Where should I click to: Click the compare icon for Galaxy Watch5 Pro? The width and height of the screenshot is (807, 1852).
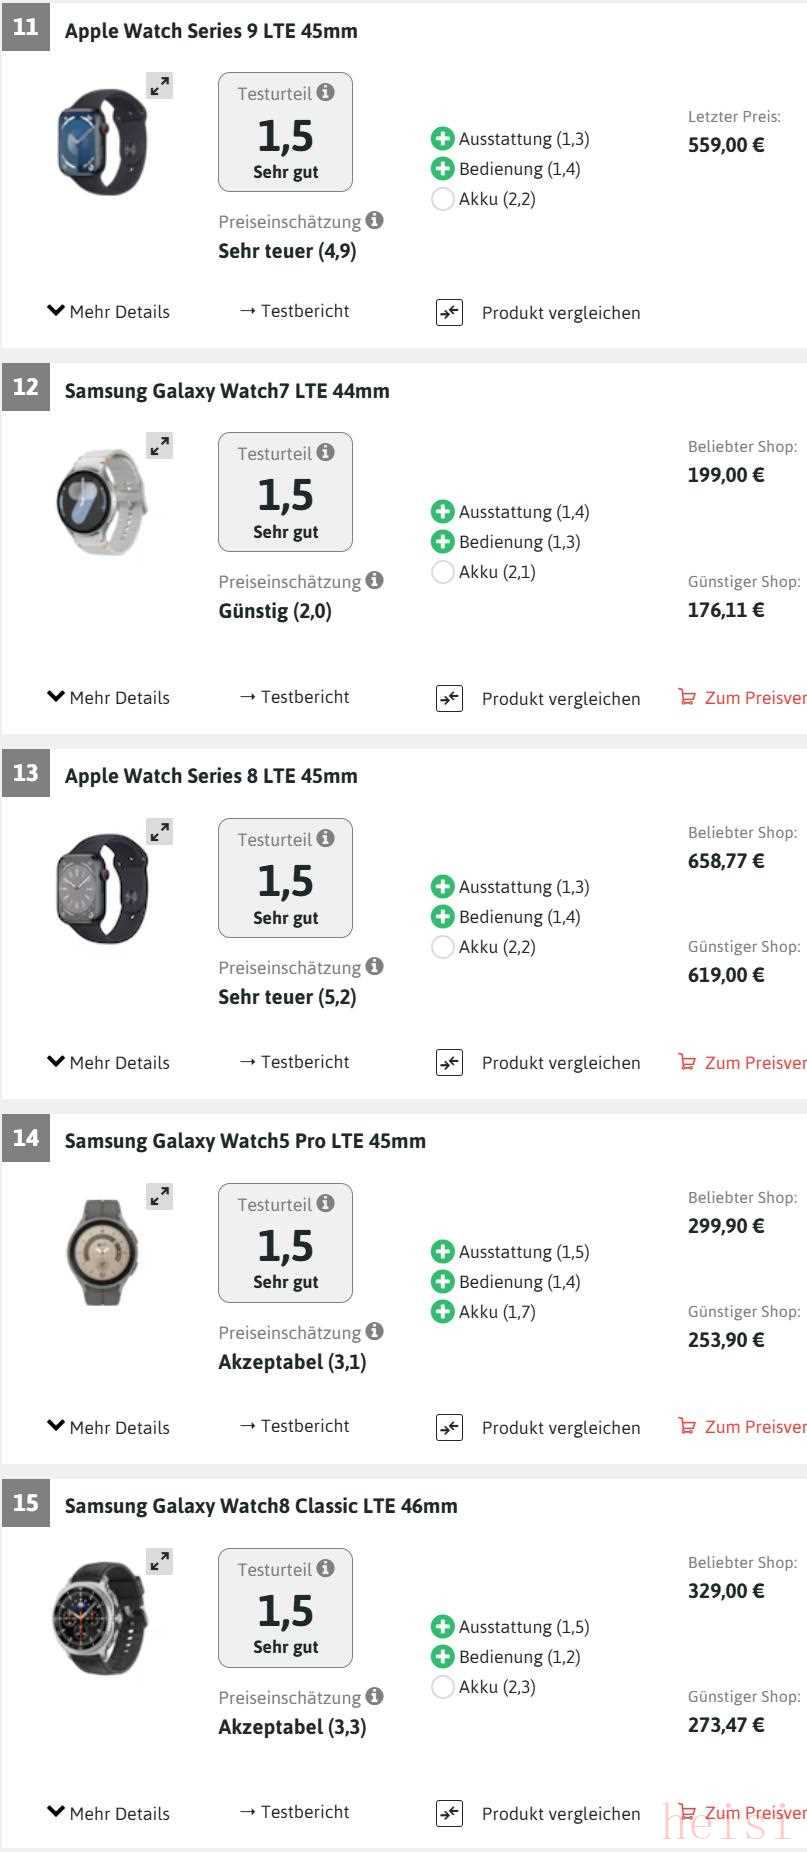click(450, 1428)
